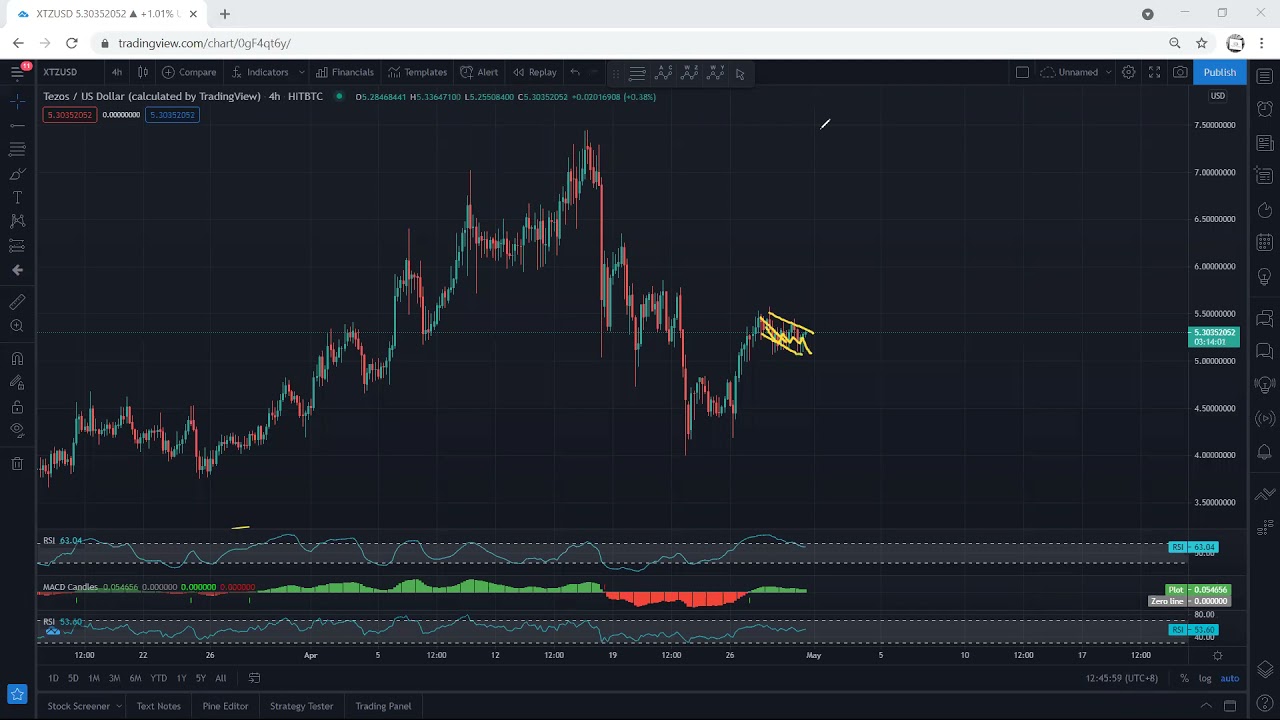Select chart layout square icon

(1022, 72)
